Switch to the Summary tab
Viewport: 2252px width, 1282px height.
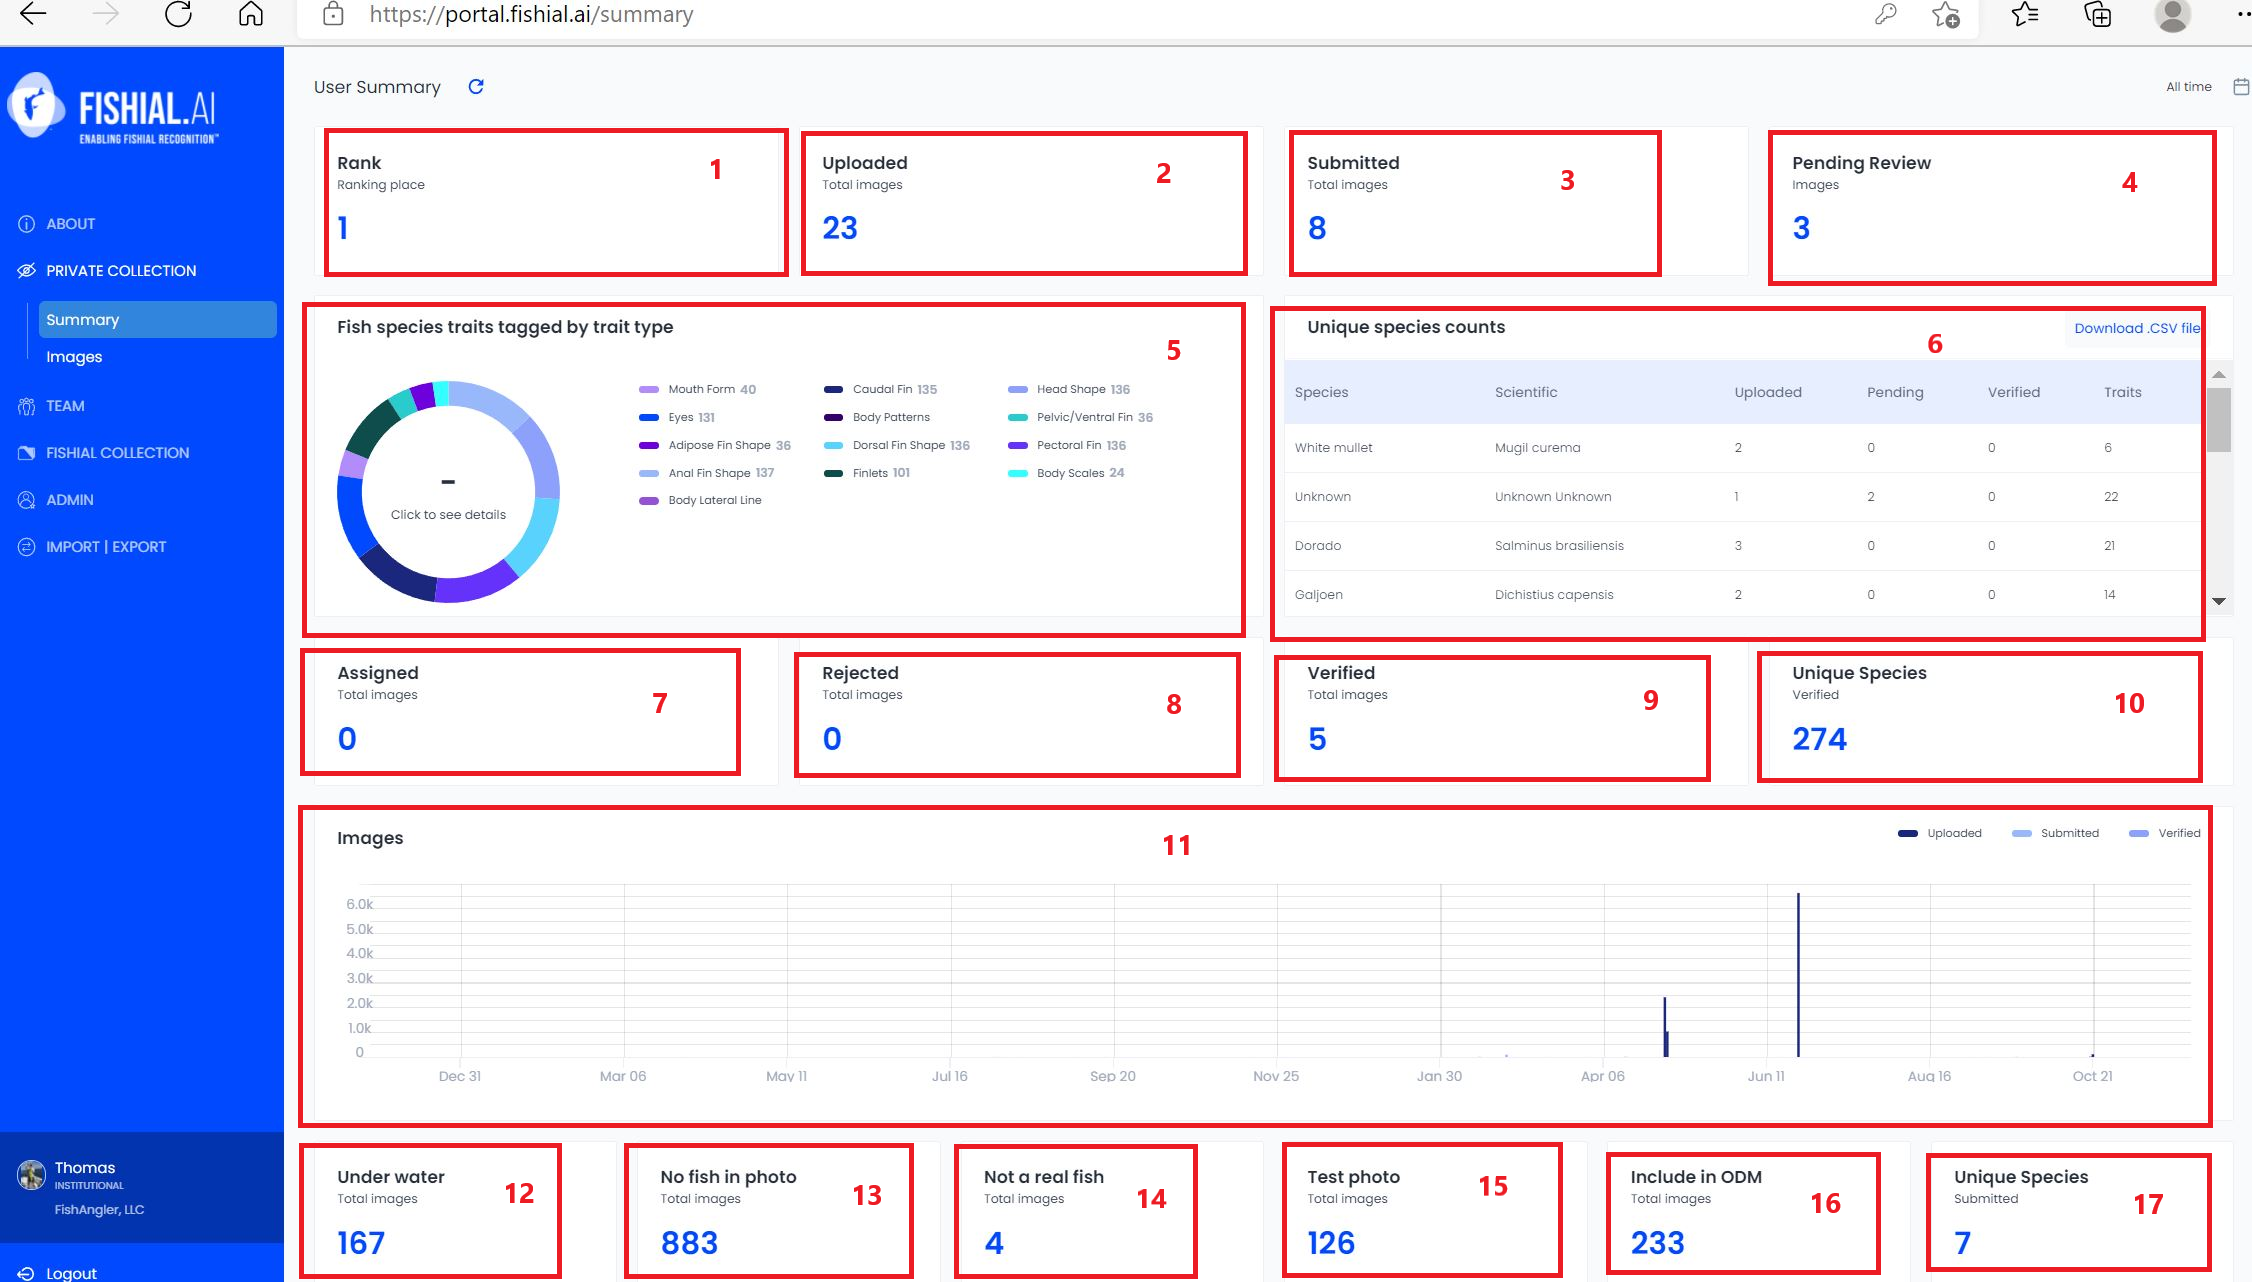click(x=83, y=319)
